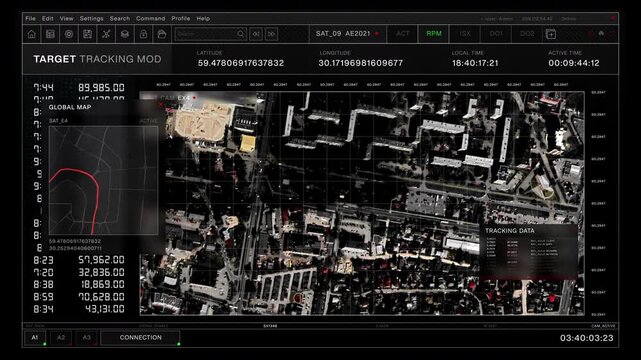Click the Global Map minimap thumbnail
Viewport: 641px width, 360px height.
point(103,180)
